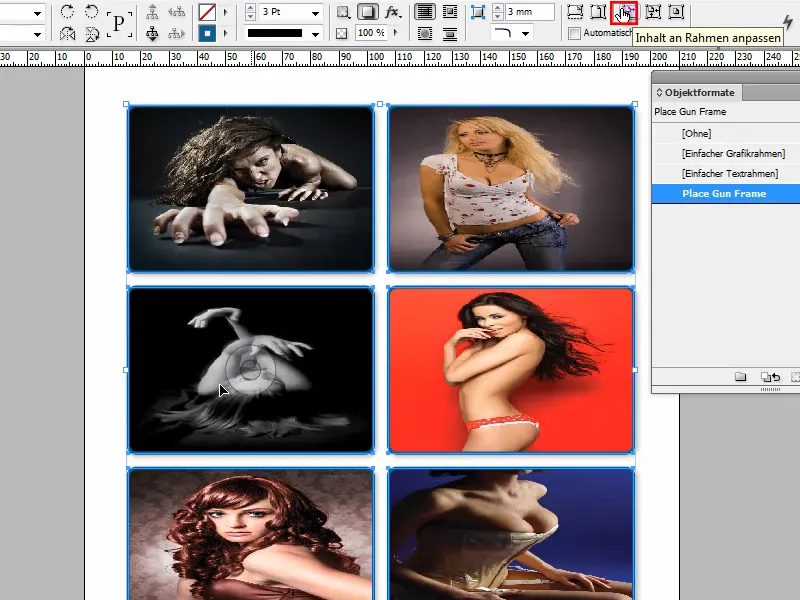Click the 100 % opacity field

[370, 33]
